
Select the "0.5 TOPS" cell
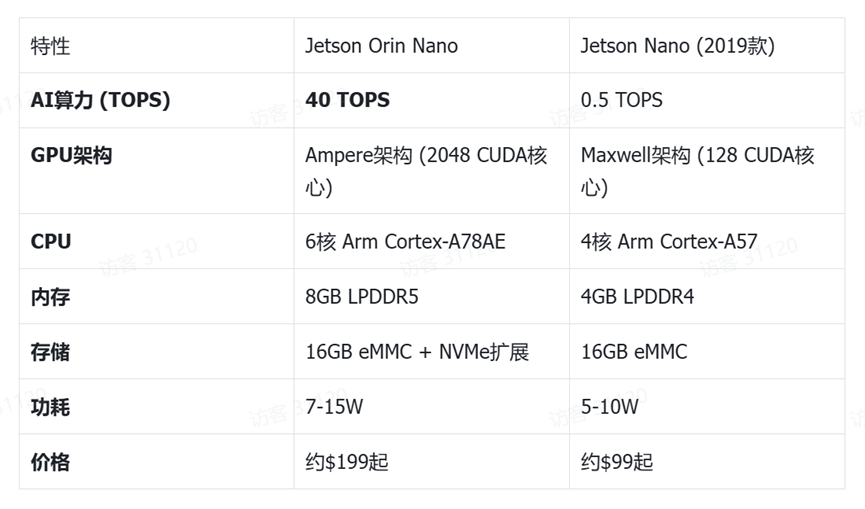(x=621, y=100)
